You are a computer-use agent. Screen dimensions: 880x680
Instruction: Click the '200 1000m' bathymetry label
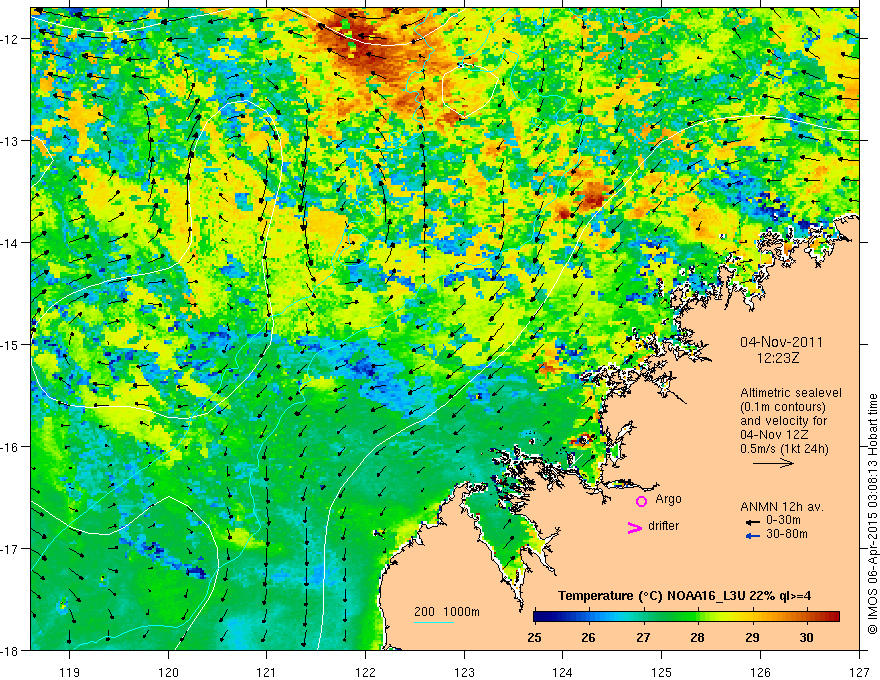click(x=447, y=612)
